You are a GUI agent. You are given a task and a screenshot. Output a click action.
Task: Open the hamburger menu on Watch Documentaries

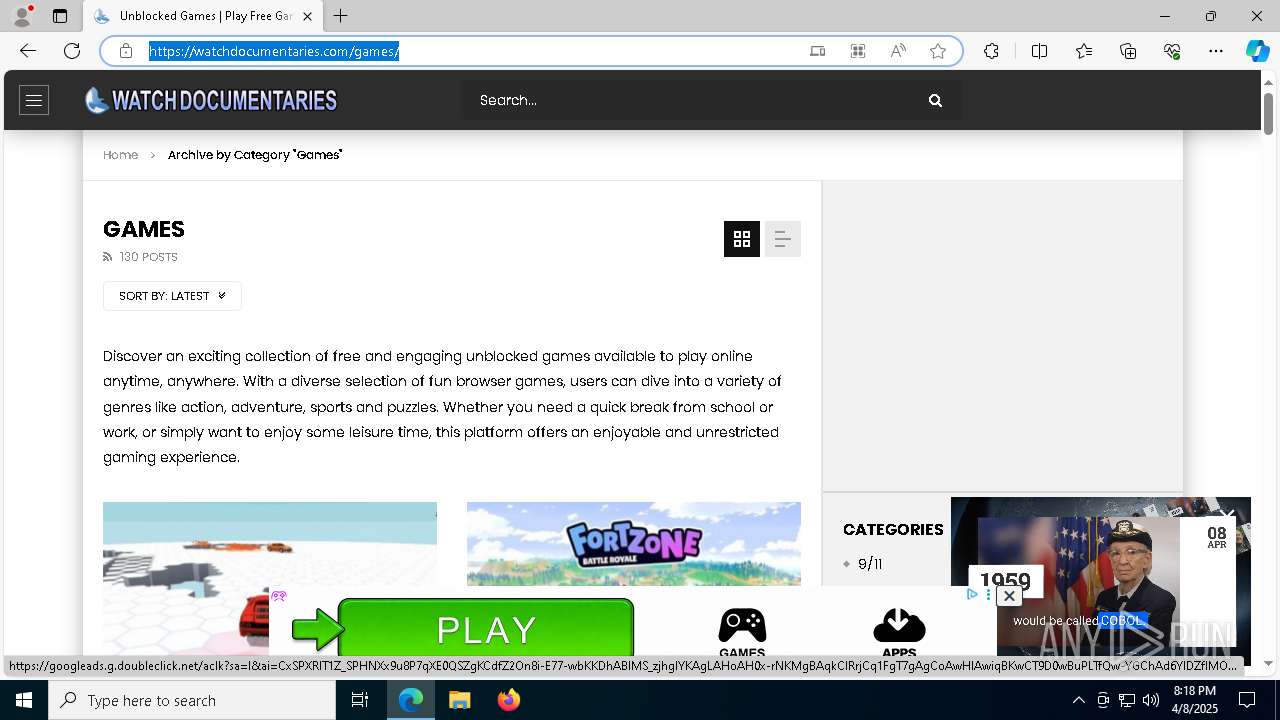pos(34,100)
